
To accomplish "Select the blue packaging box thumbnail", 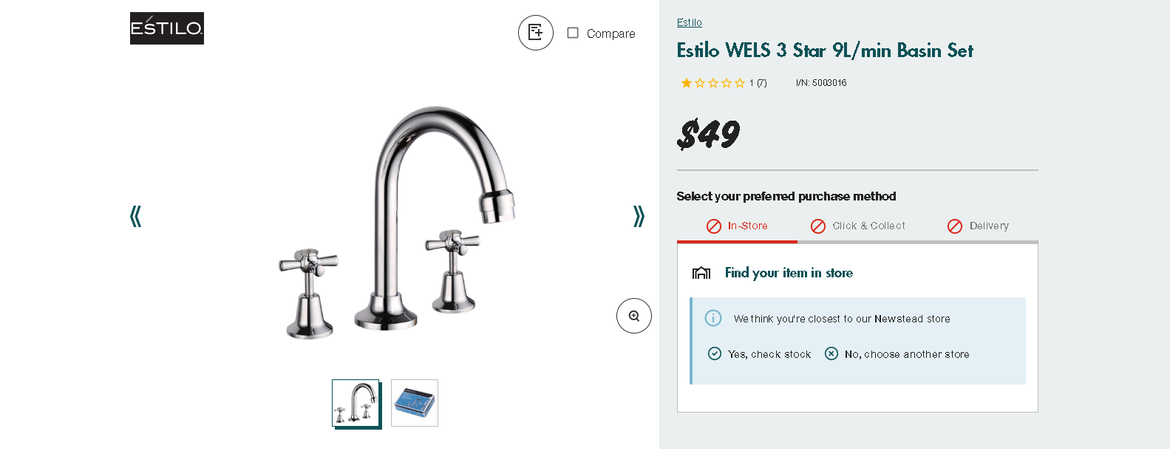I will (414, 403).
